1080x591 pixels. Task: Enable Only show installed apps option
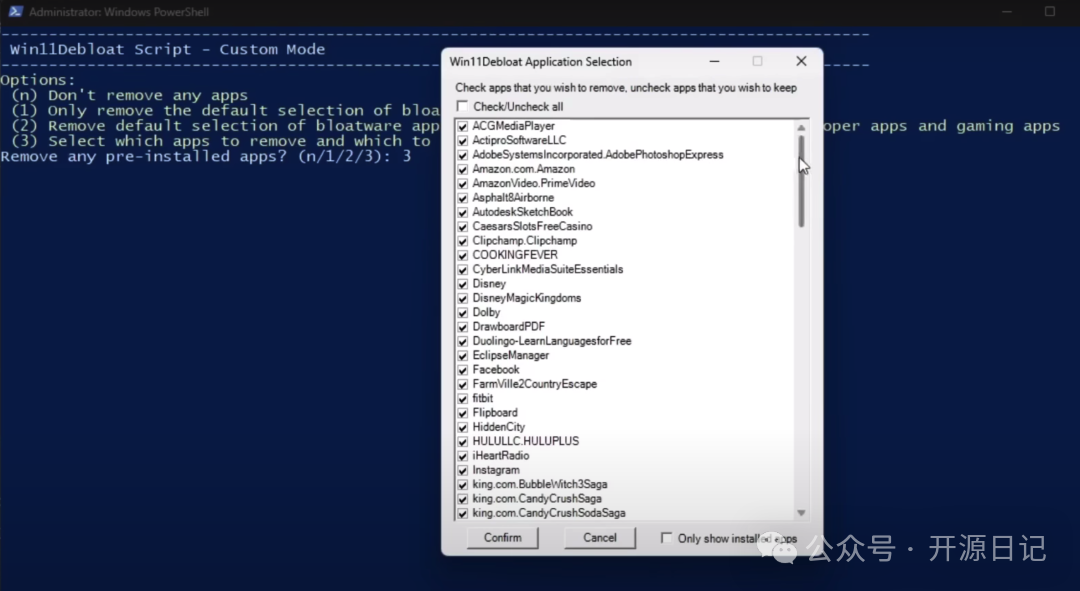(x=667, y=538)
